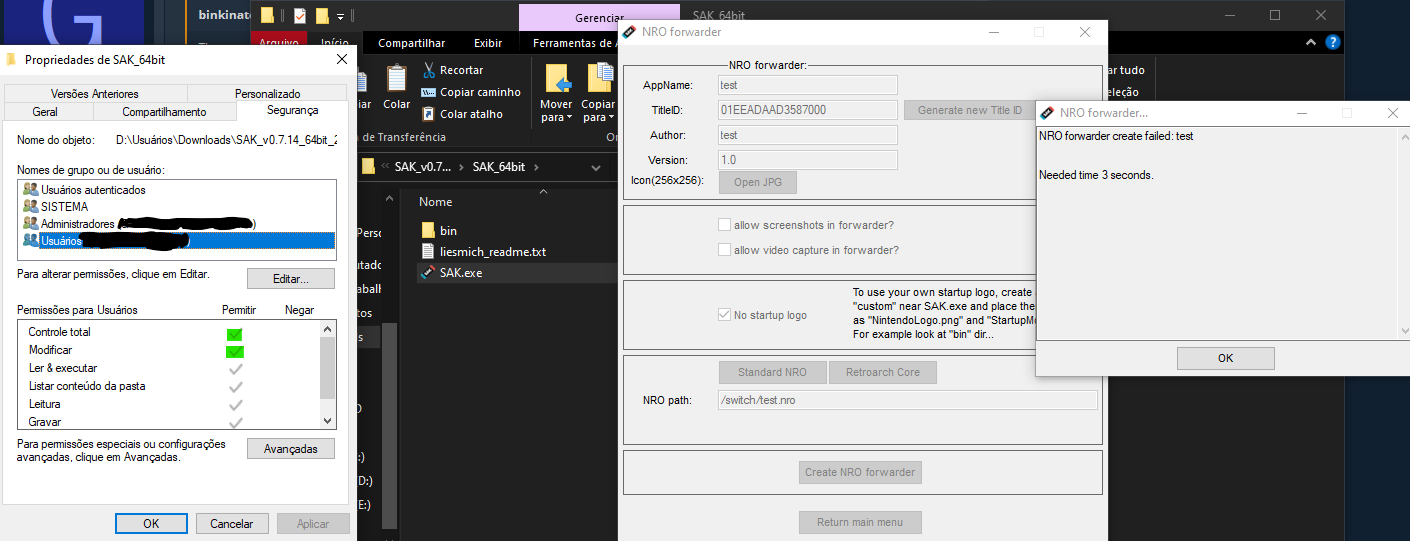Select the SAK.exe file icon

pos(428,273)
